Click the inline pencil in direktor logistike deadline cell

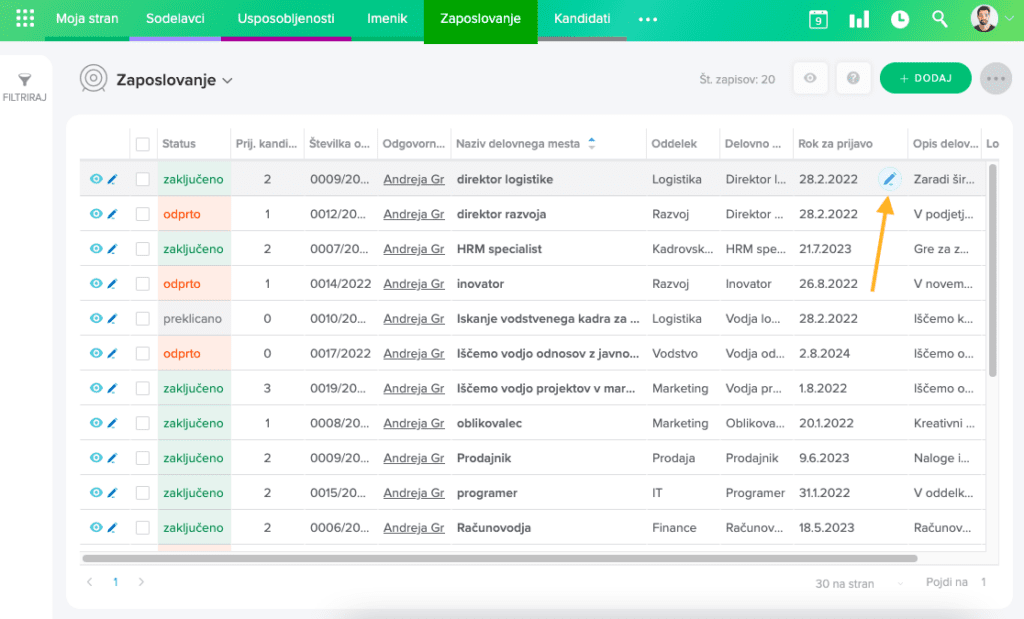click(x=888, y=179)
